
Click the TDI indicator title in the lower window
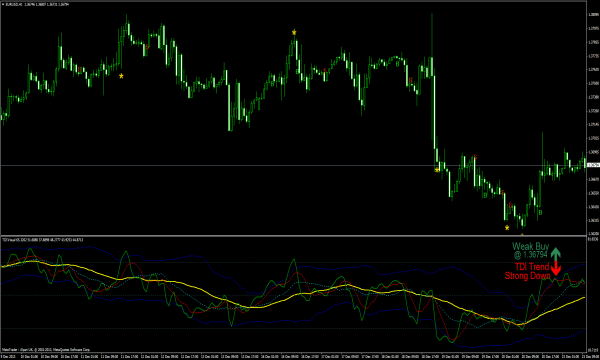(42, 240)
